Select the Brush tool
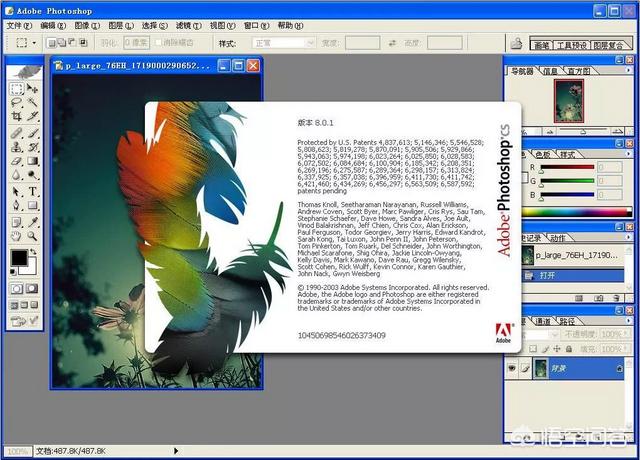This screenshot has height=460, width=640. pos(32,133)
